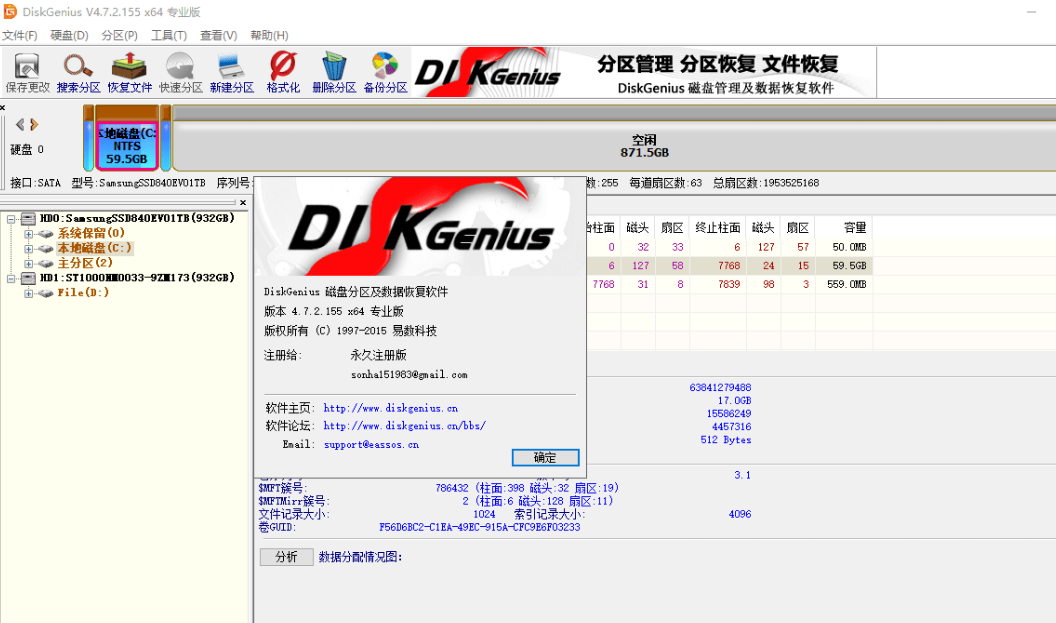Open the 工具(T) menu
The width and height of the screenshot is (1056, 623).
coord(168,35)
